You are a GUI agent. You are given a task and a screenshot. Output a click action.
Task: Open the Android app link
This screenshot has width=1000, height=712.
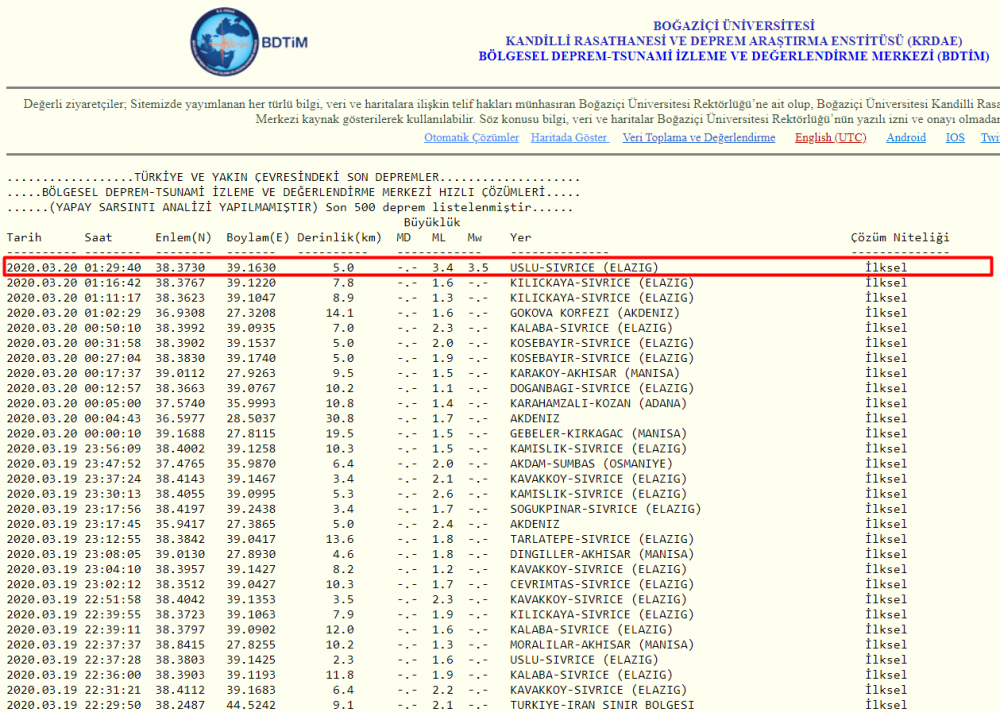point(906,138)
